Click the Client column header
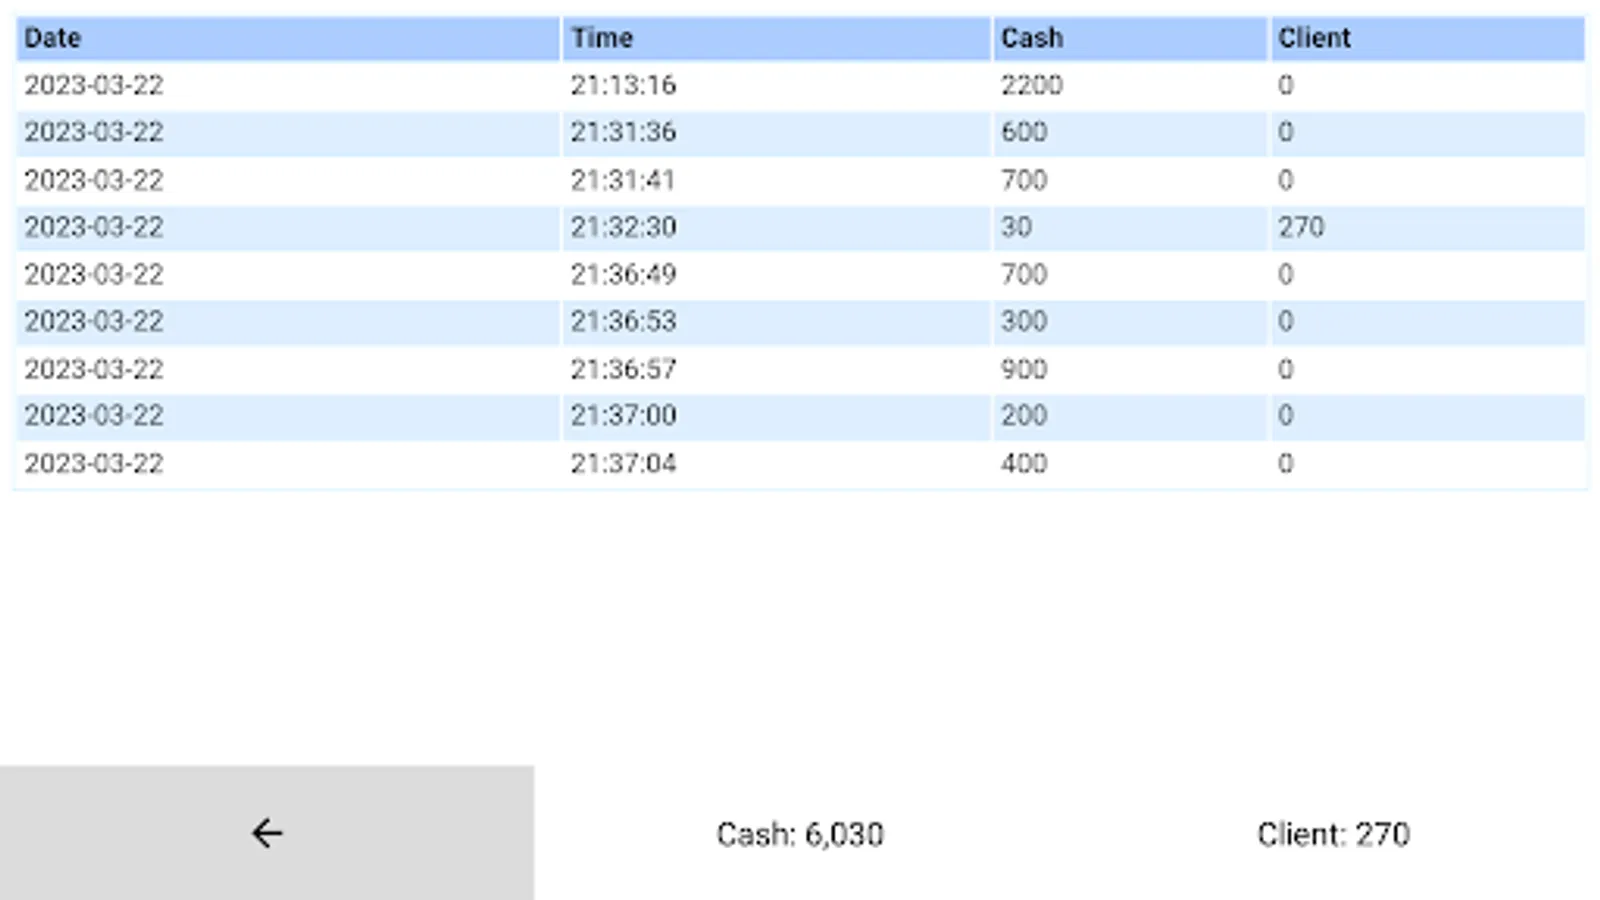Image resolution: width=1600 pixels, height=900 pixels. (1314, 38)
